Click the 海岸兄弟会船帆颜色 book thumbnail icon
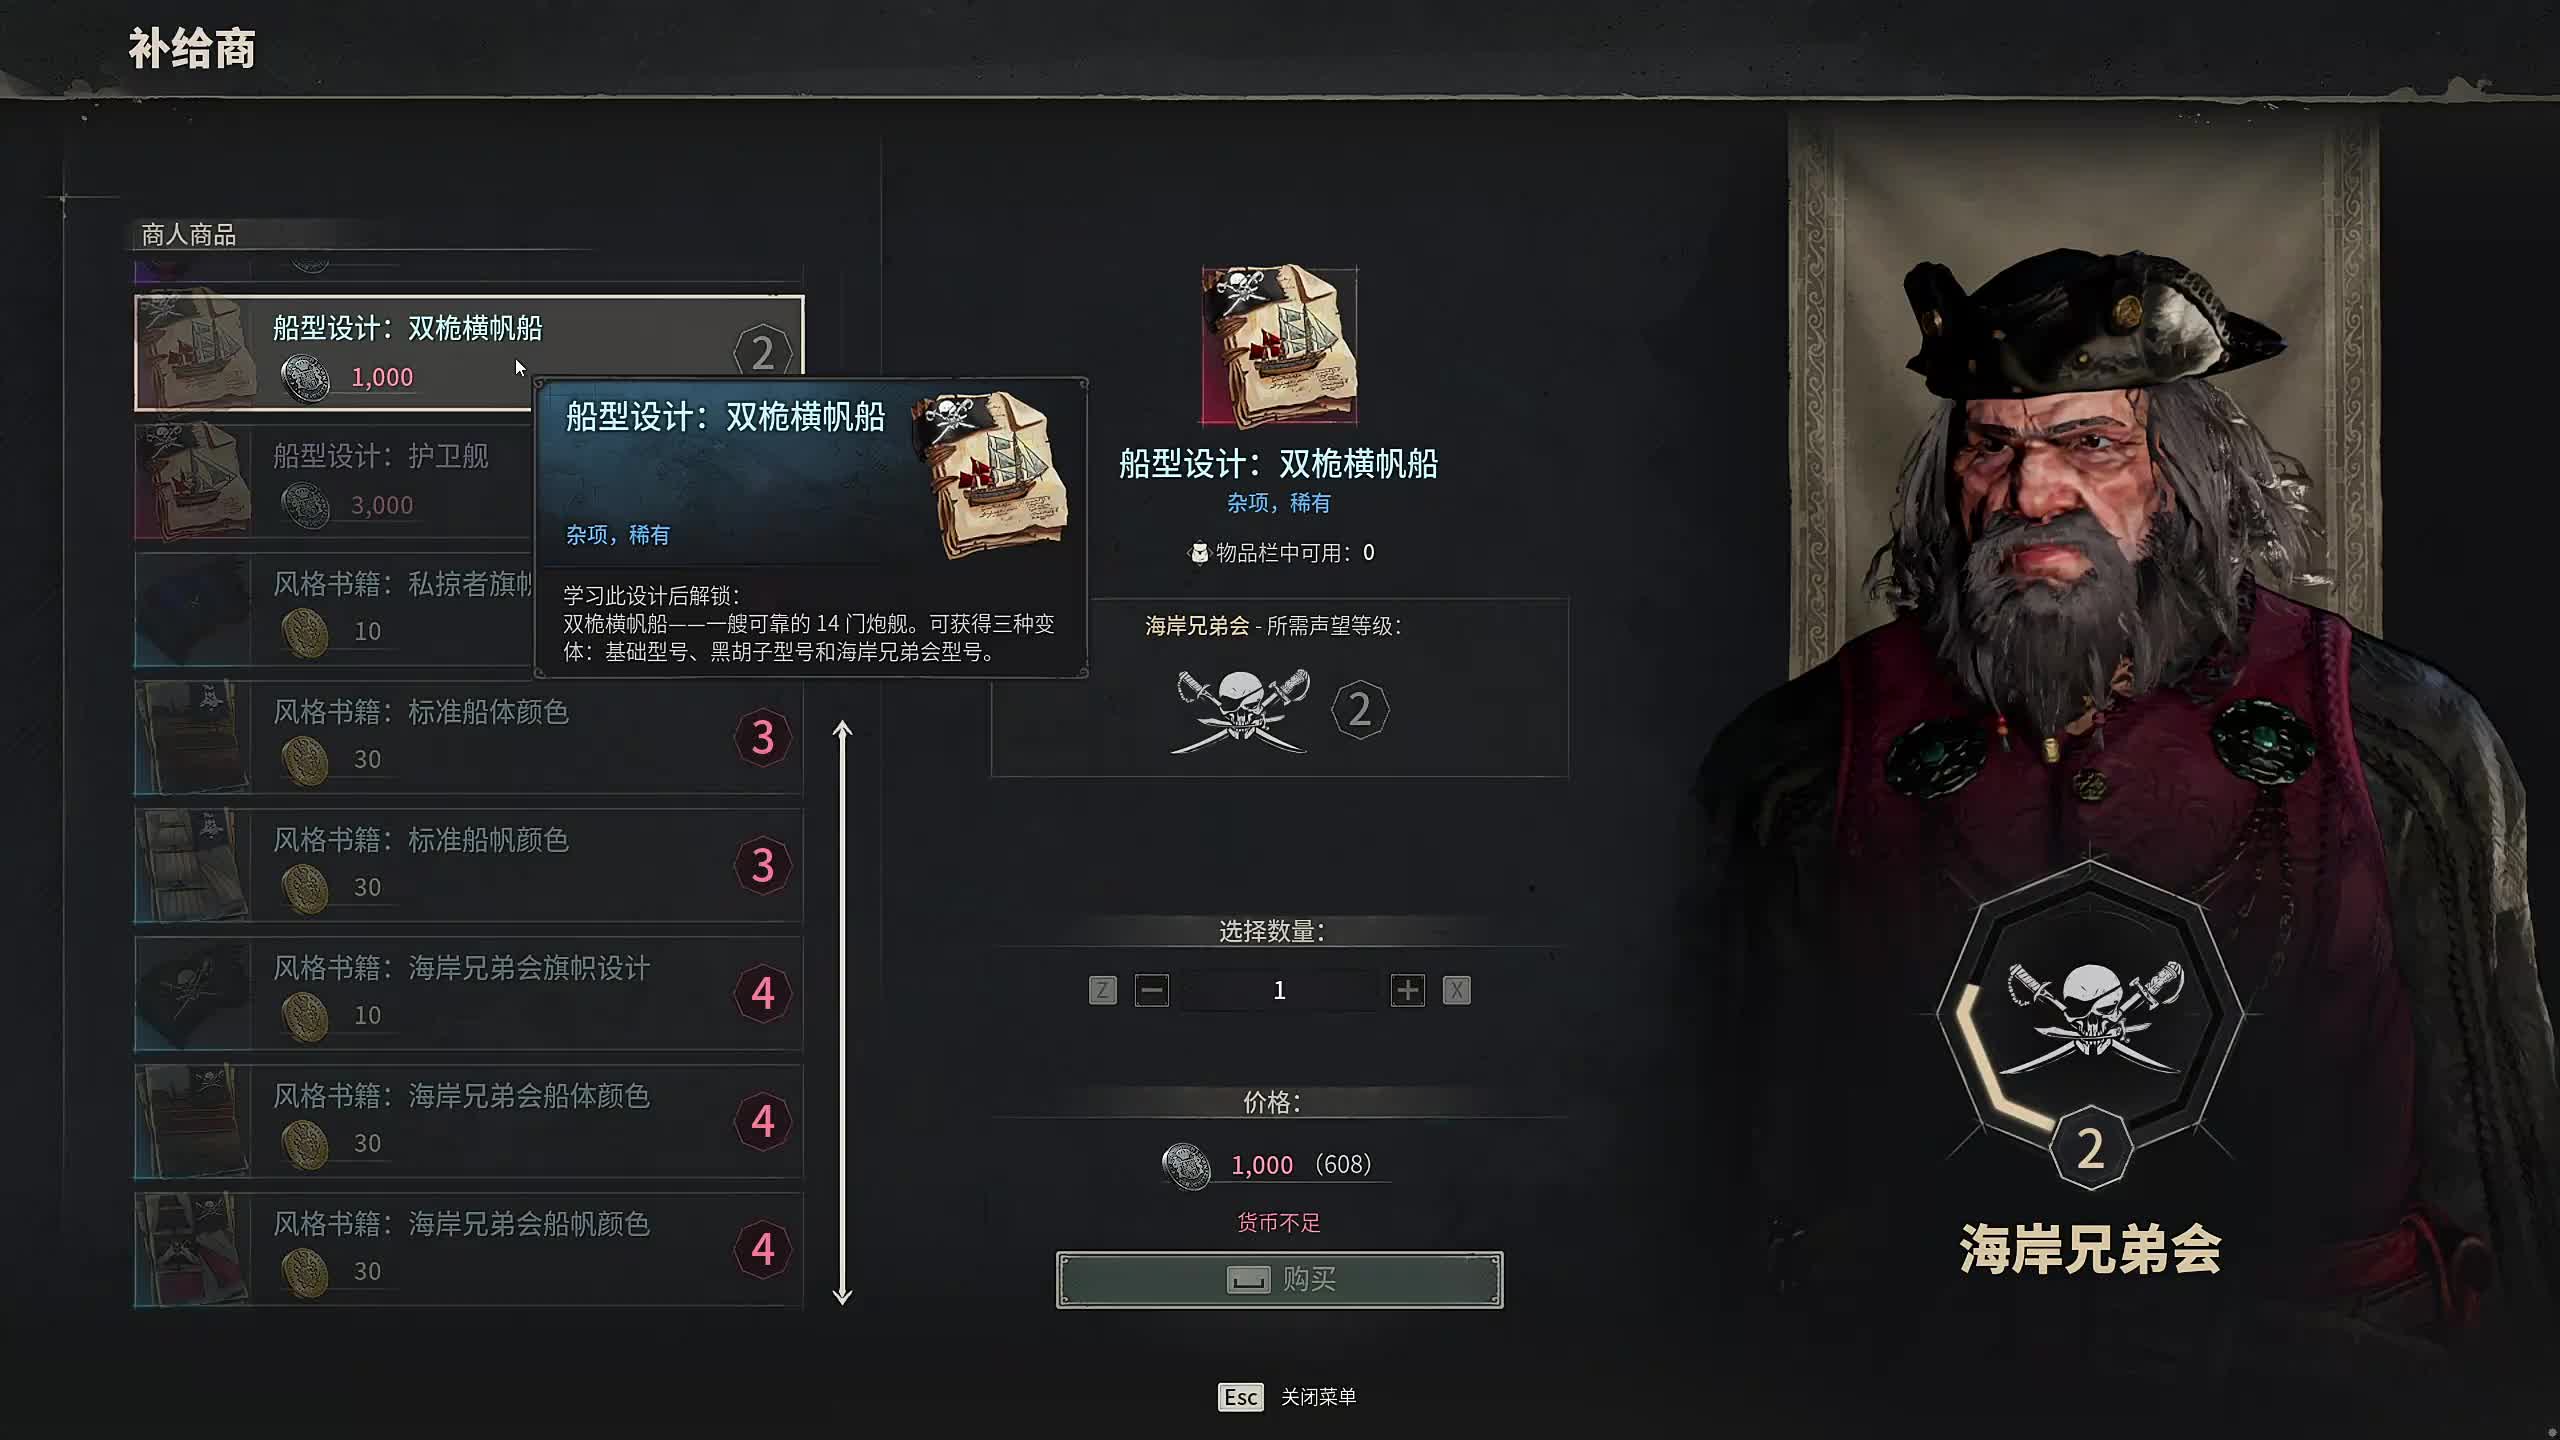This screenshot has height=1440, width=2560. pos(192,1249)
